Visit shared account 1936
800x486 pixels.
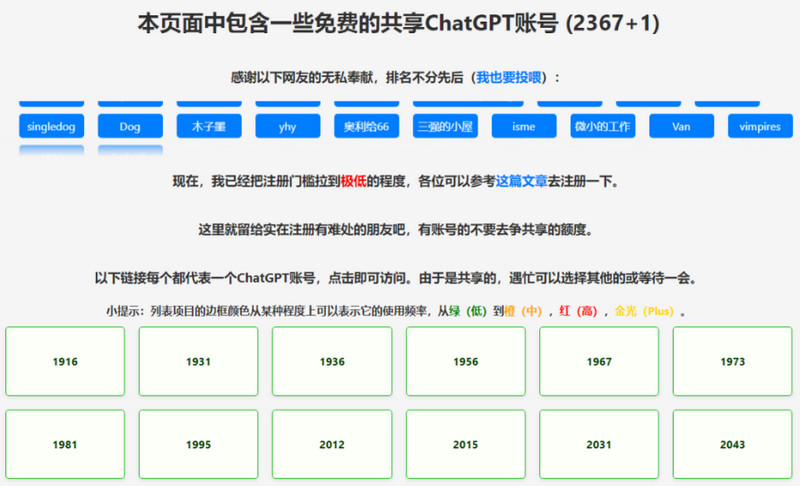click(x=332, y=361)
